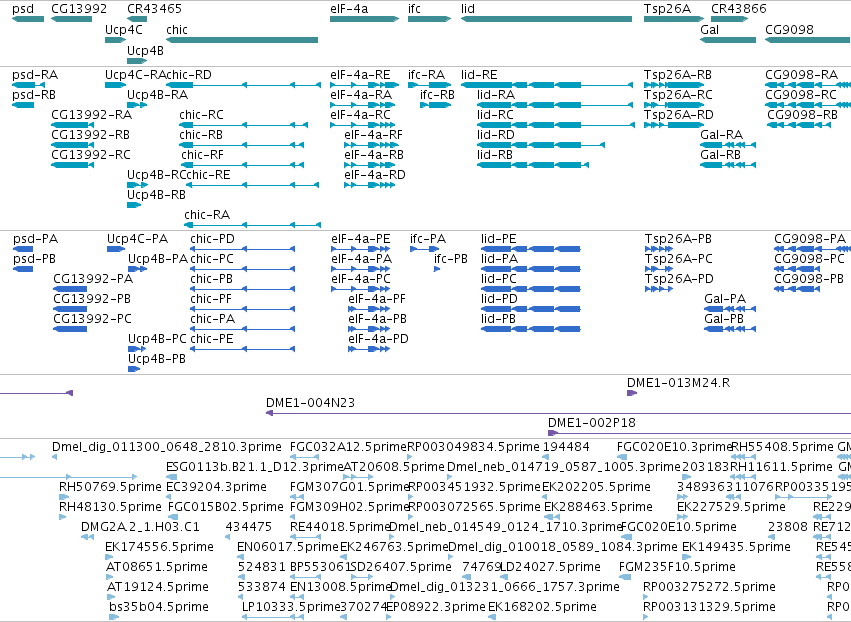The width and height of the screenshot is (851, 622).
Task: Select transcript psd-RB
Action: point(23,105)
